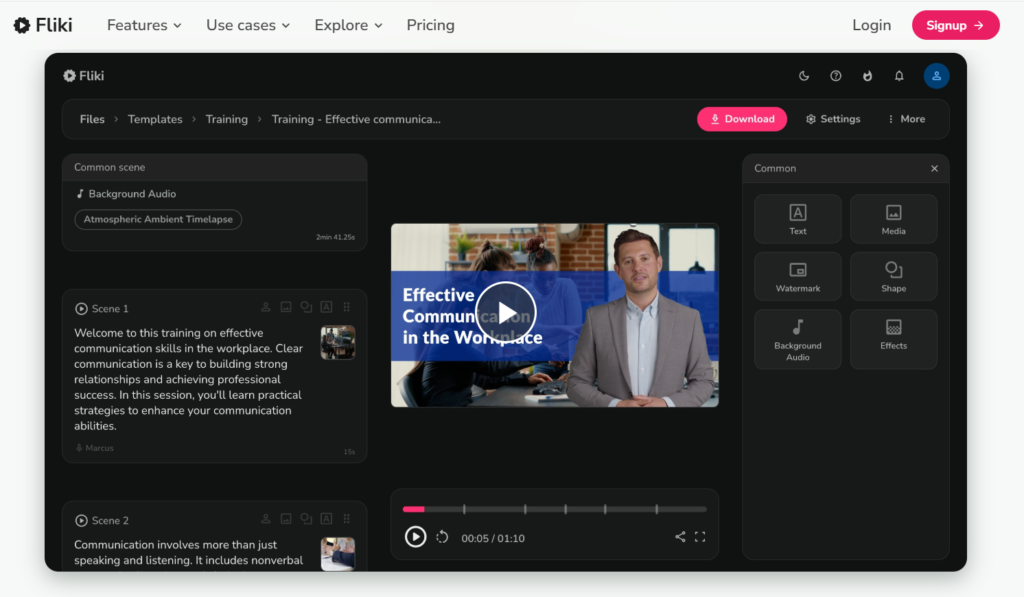Play Scene 1 preview
1024x597 pixels.
coord(81,309)
